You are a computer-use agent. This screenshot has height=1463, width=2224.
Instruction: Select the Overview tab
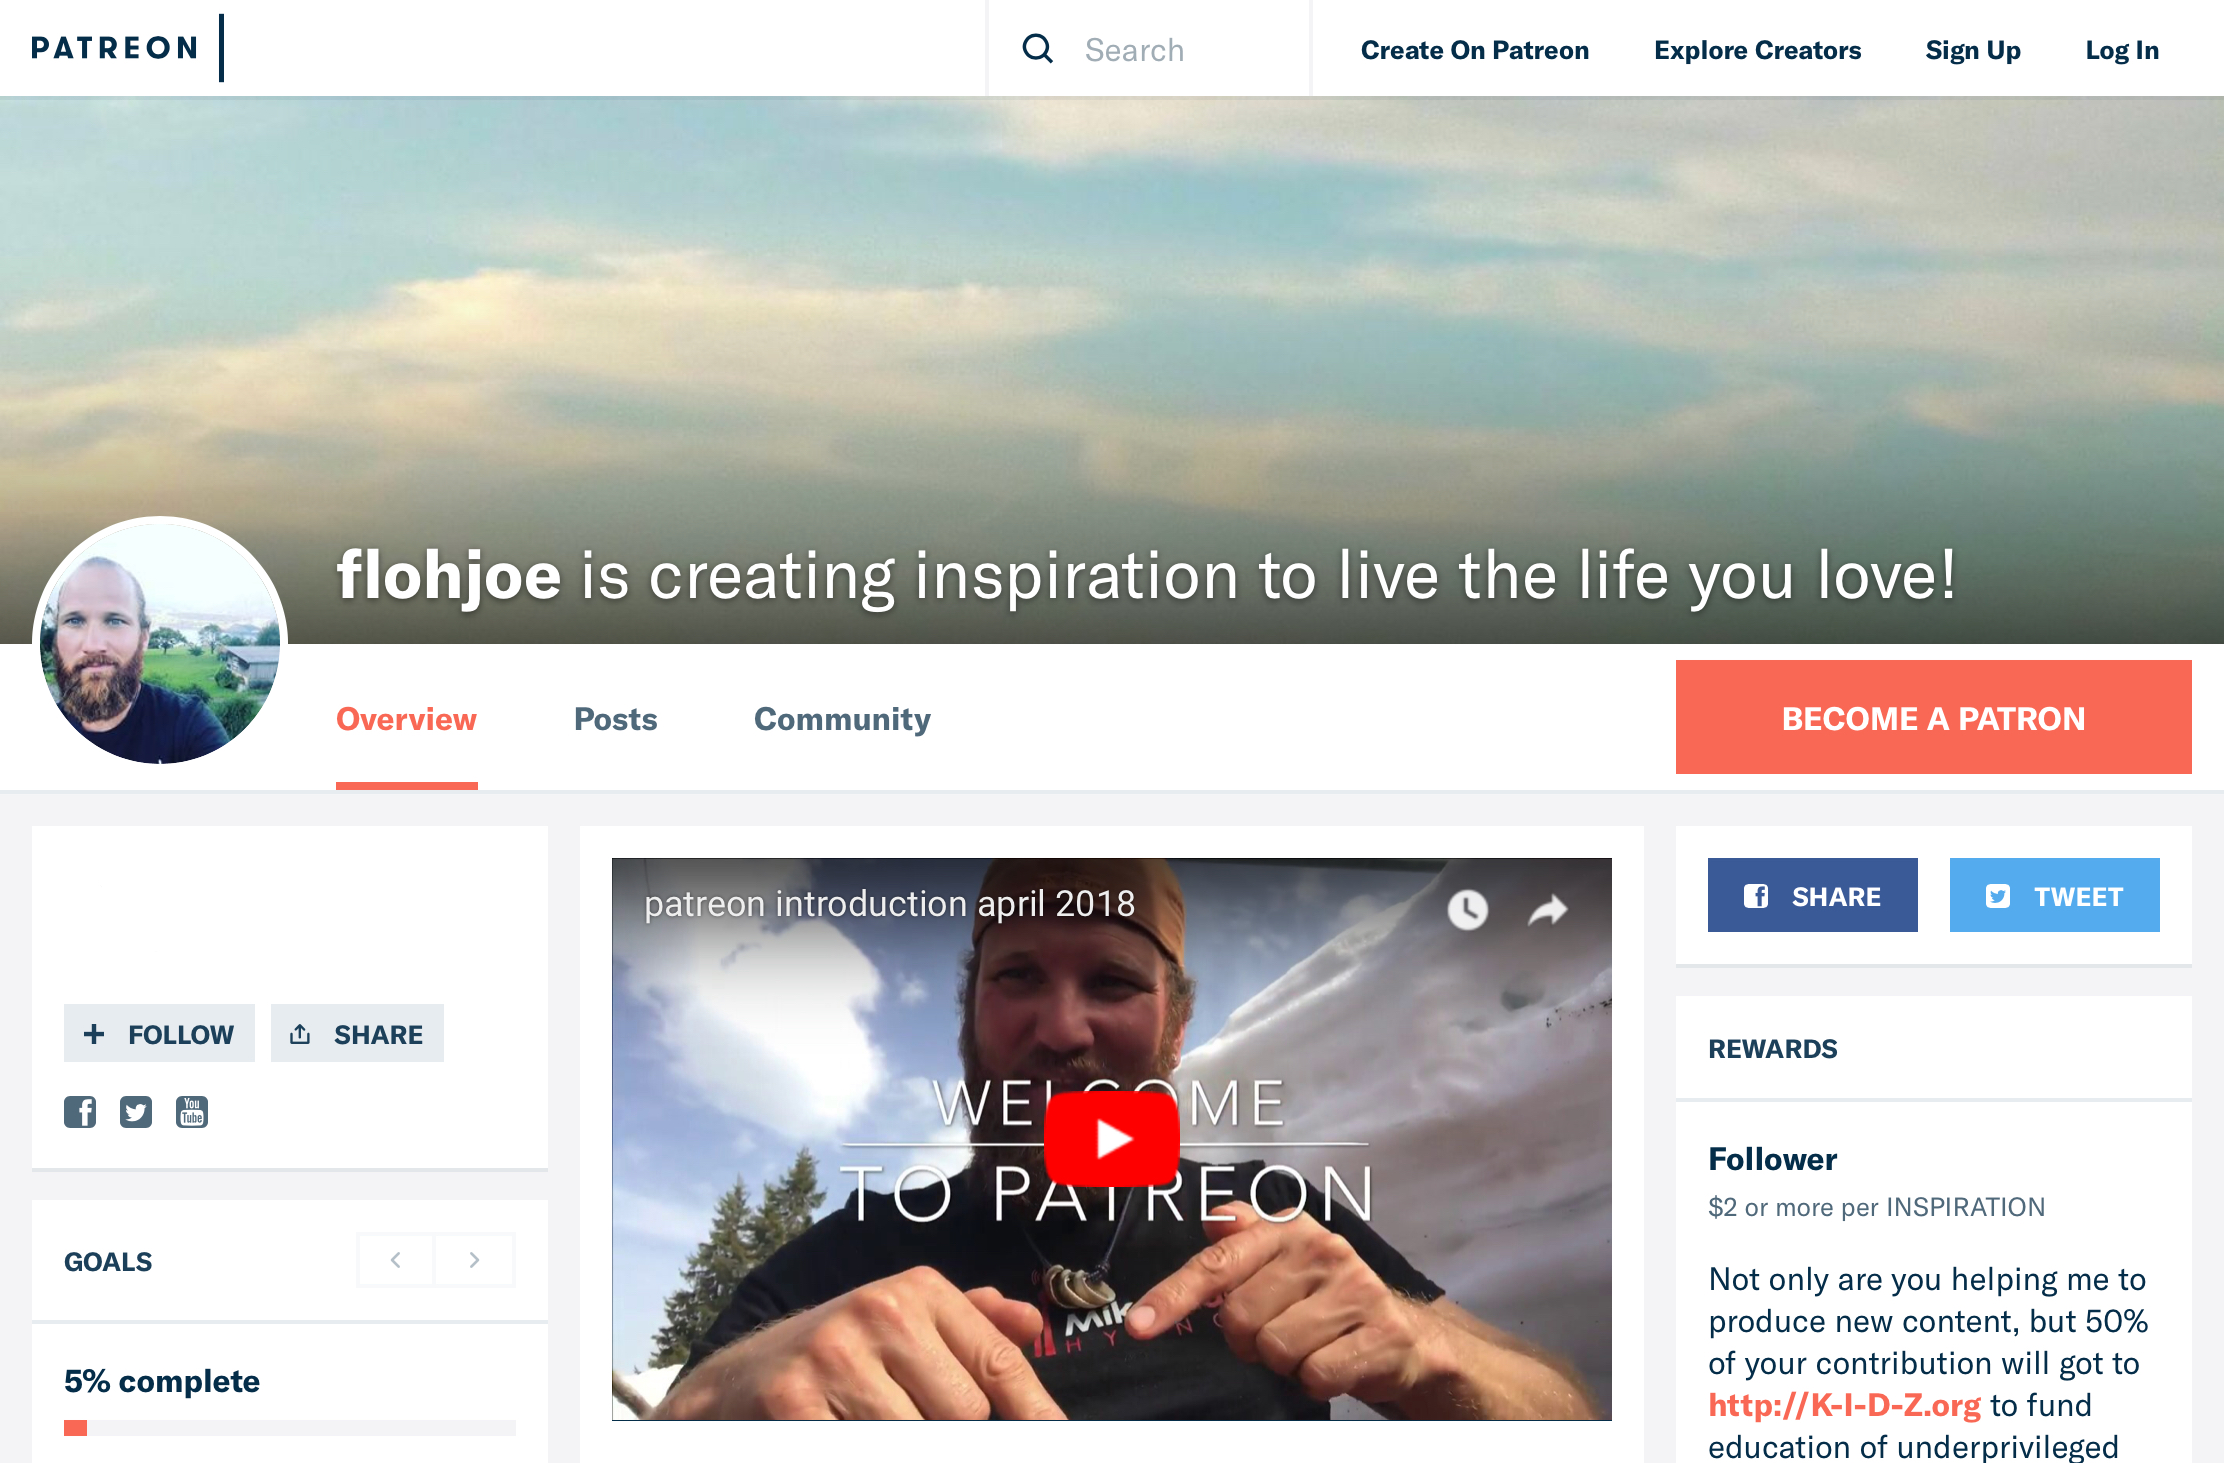click(406, 719)
